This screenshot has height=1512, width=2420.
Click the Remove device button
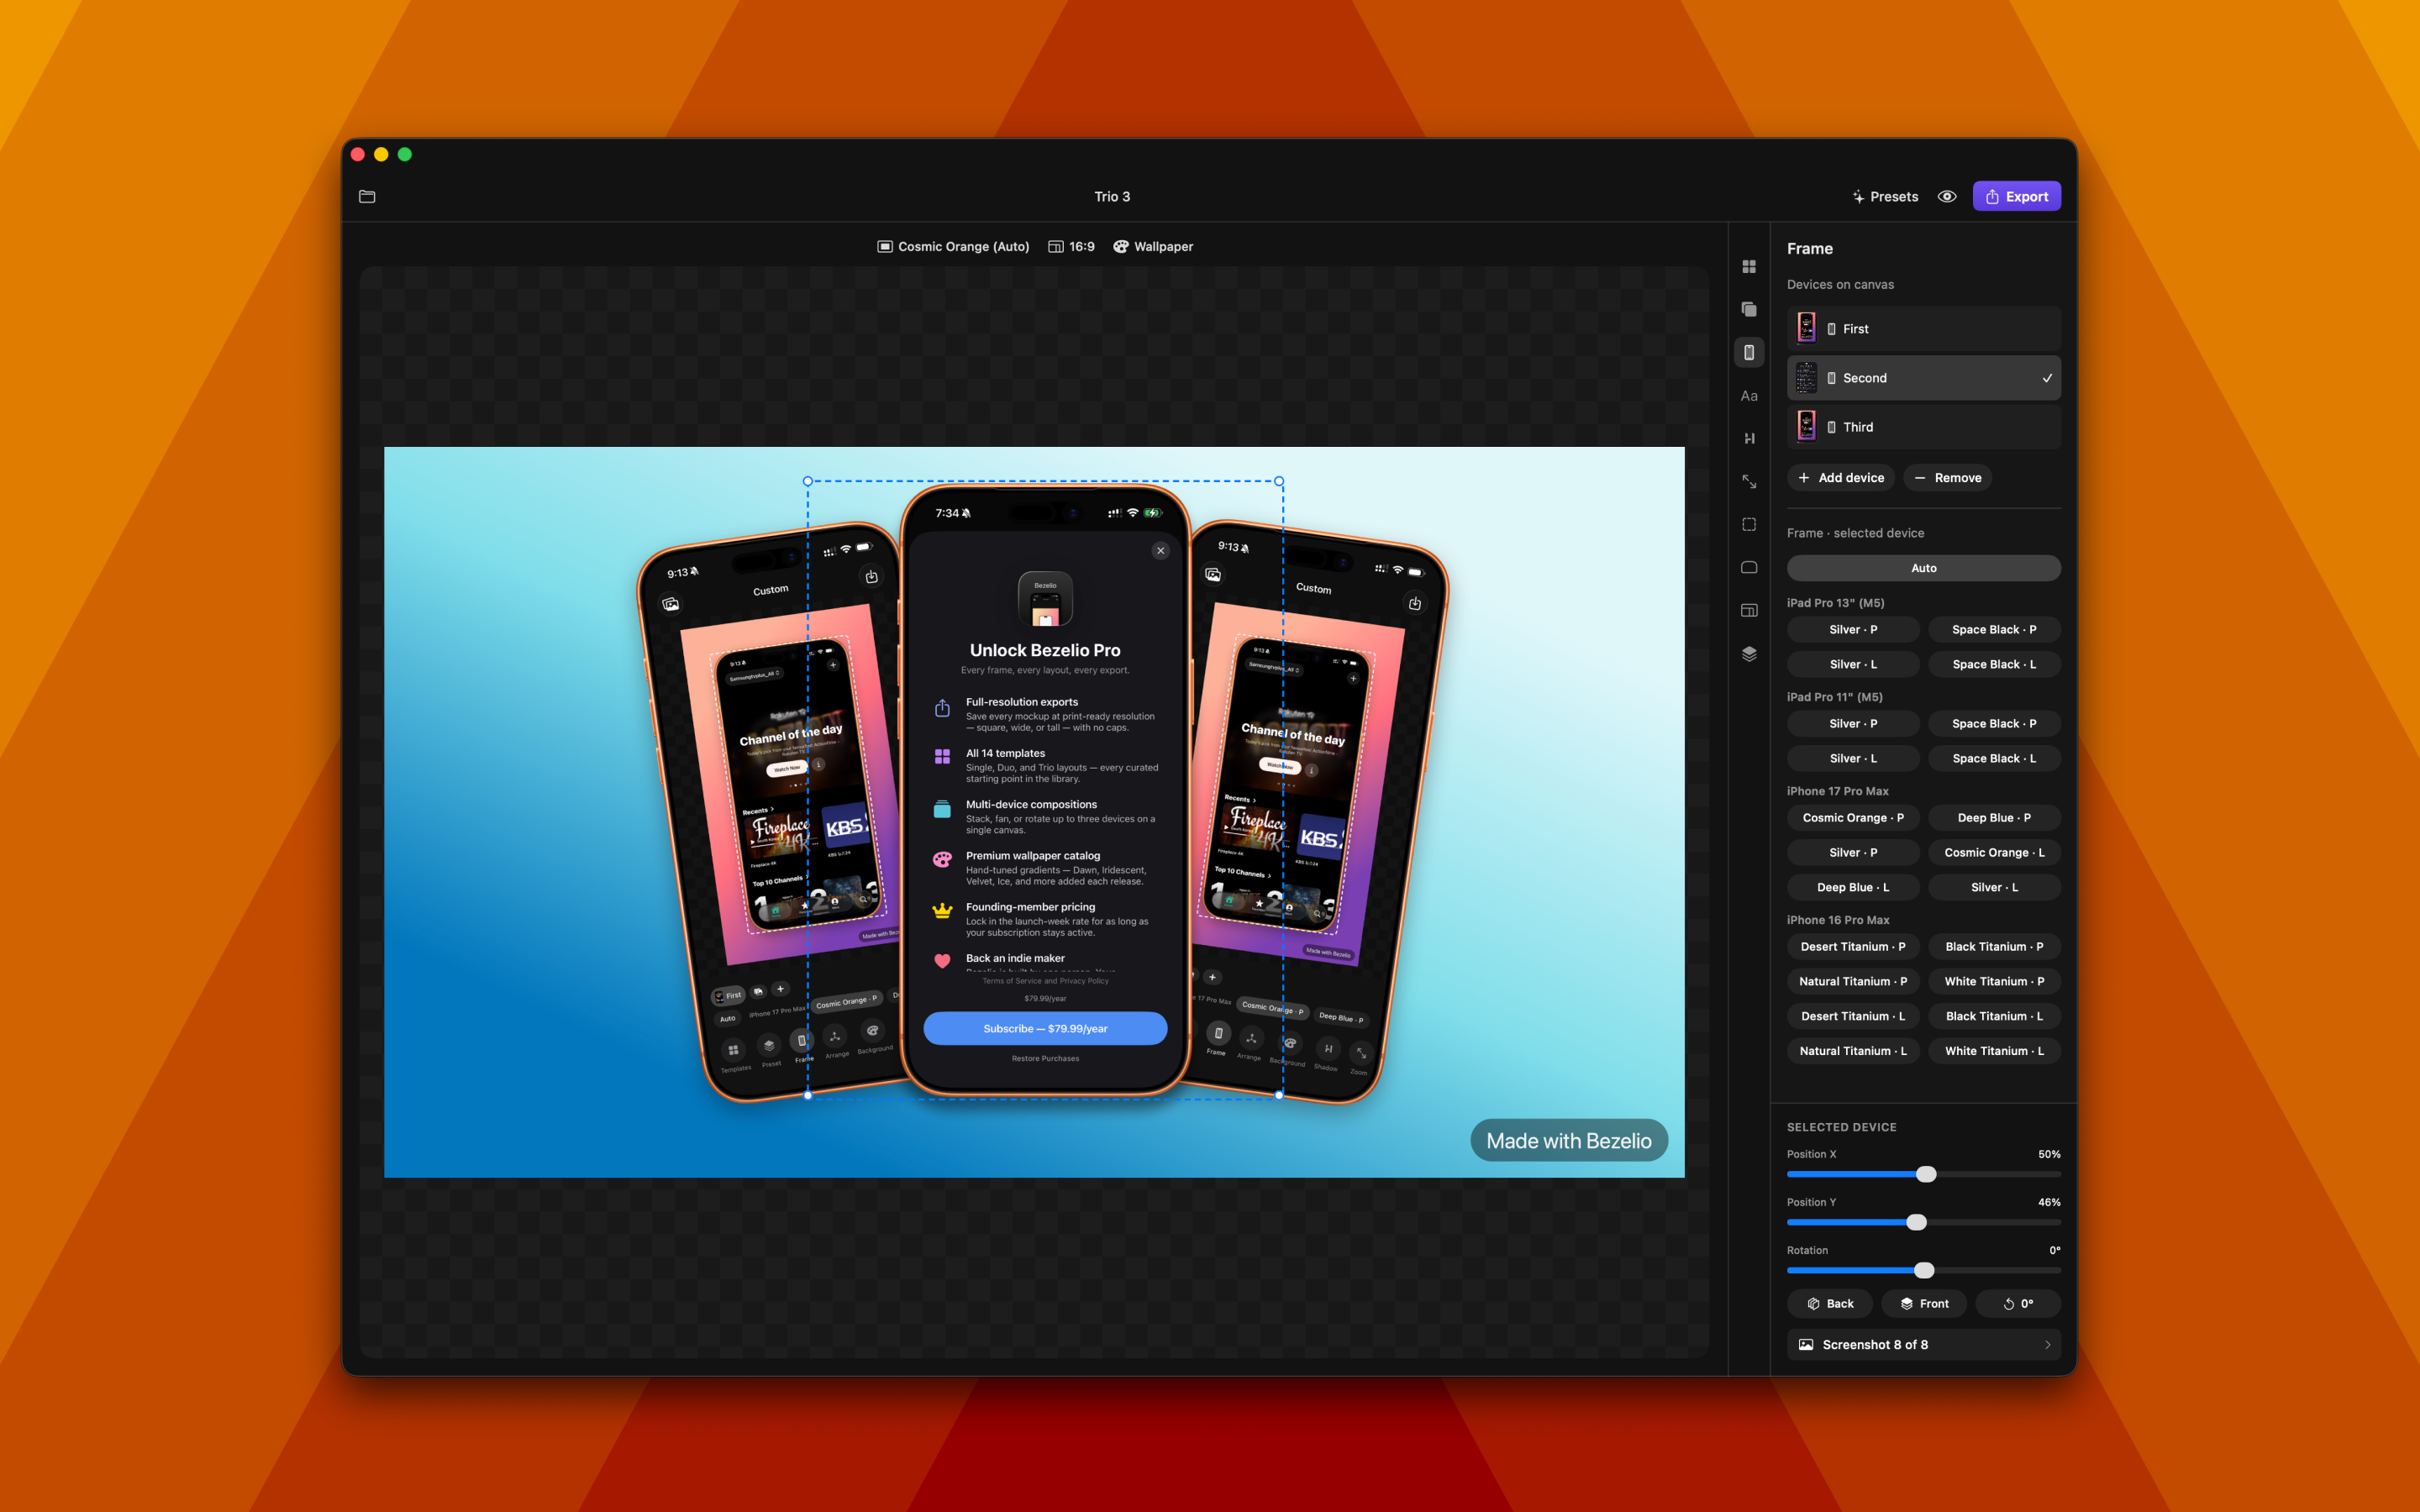coord(1947,478)
